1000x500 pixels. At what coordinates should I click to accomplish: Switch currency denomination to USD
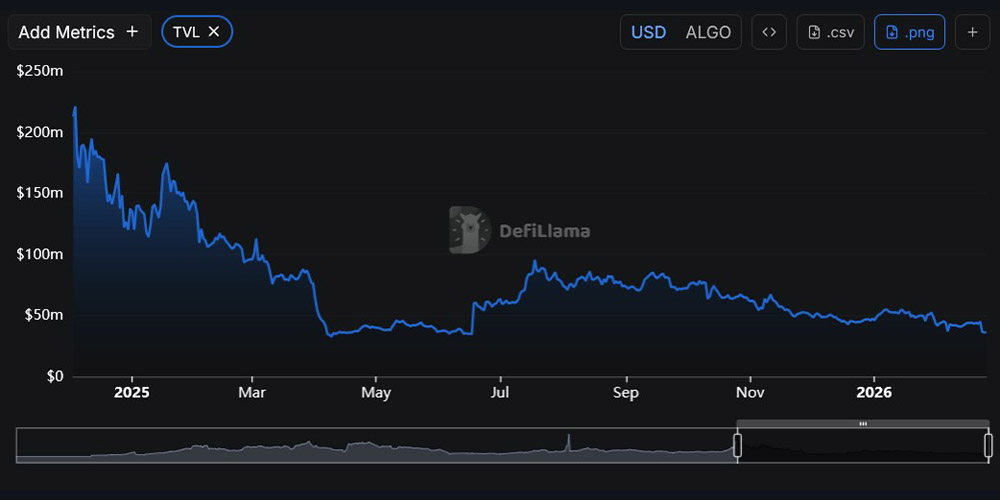pyautogui.click(x=648, y=32)
